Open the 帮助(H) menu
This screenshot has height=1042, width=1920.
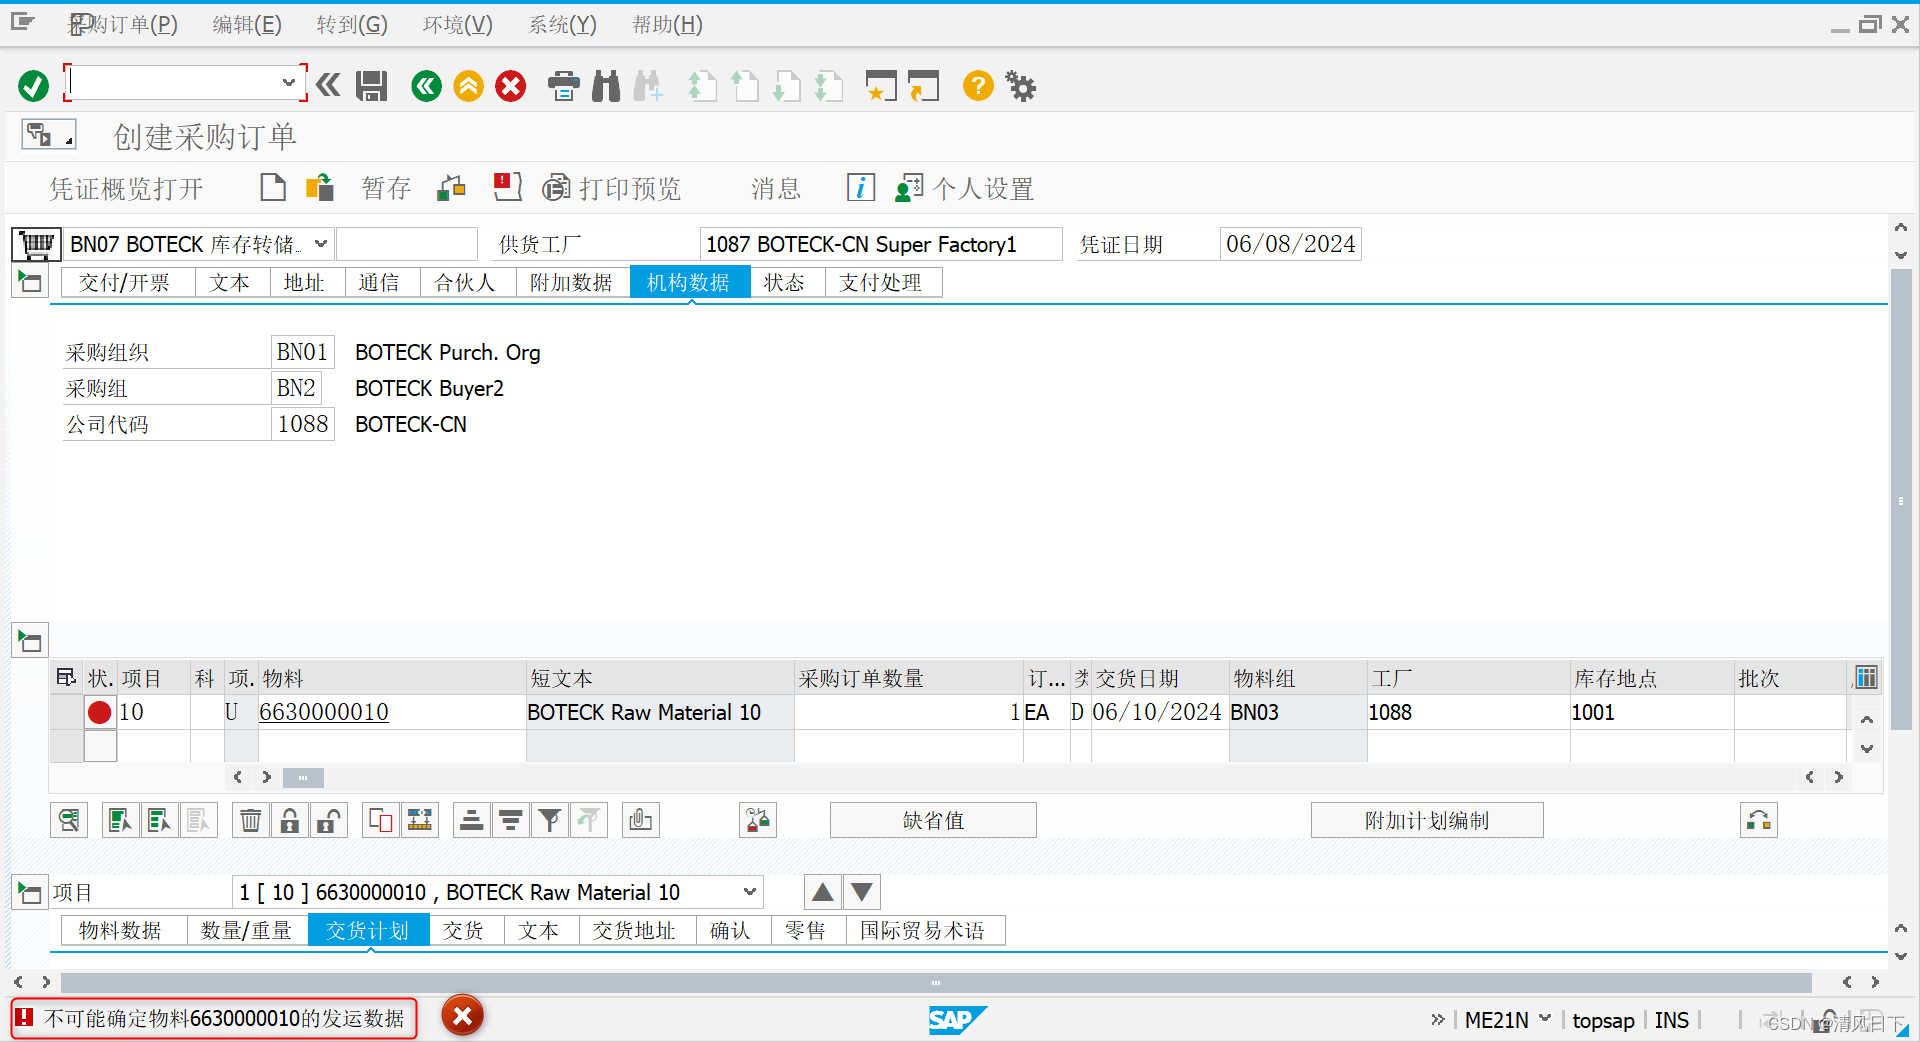[668, 25]
